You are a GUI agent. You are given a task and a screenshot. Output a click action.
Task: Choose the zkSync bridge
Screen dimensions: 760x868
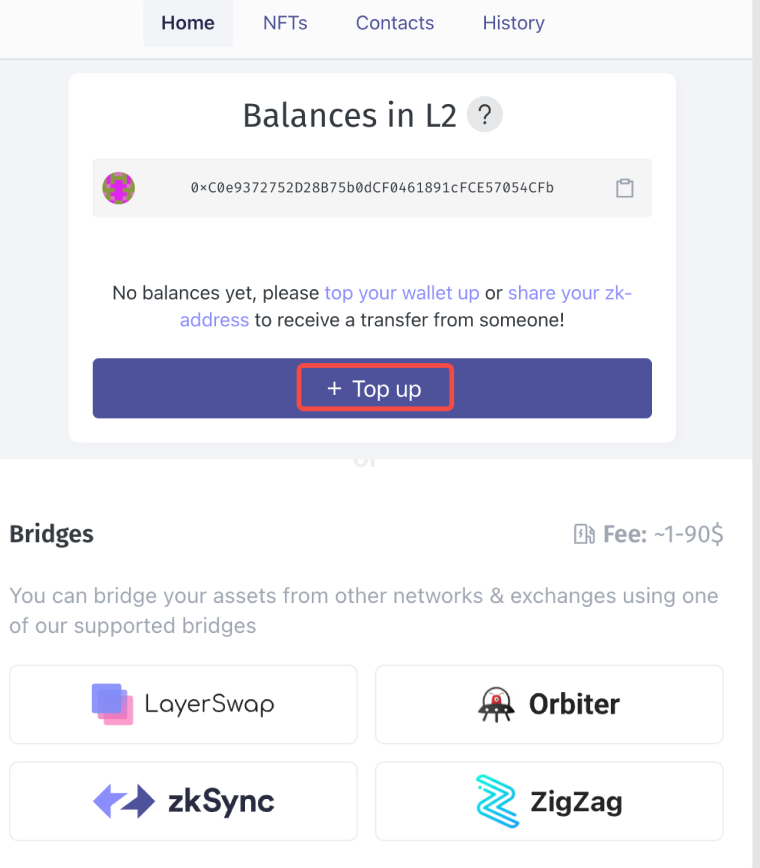click(183, 801)
